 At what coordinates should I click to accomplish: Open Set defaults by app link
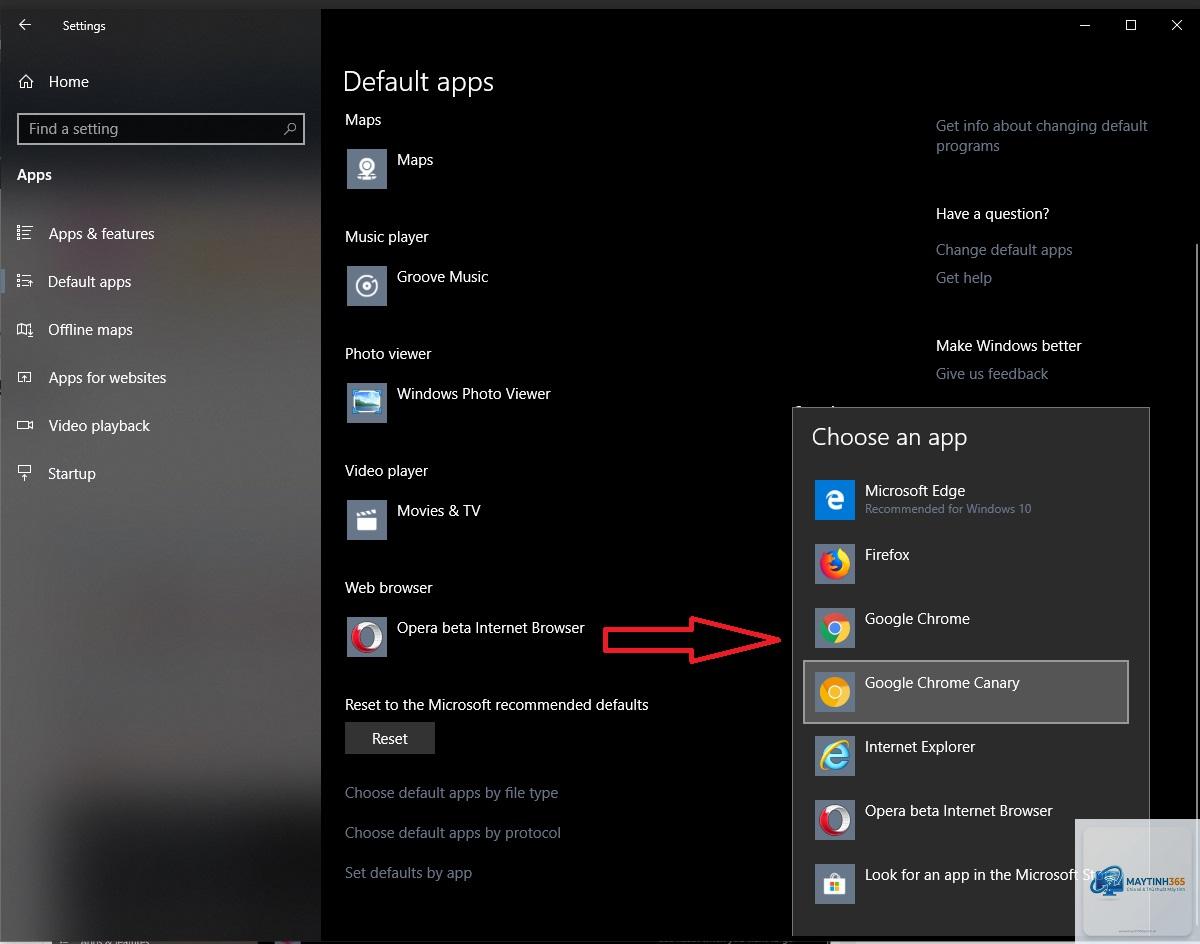pos(408,872)
